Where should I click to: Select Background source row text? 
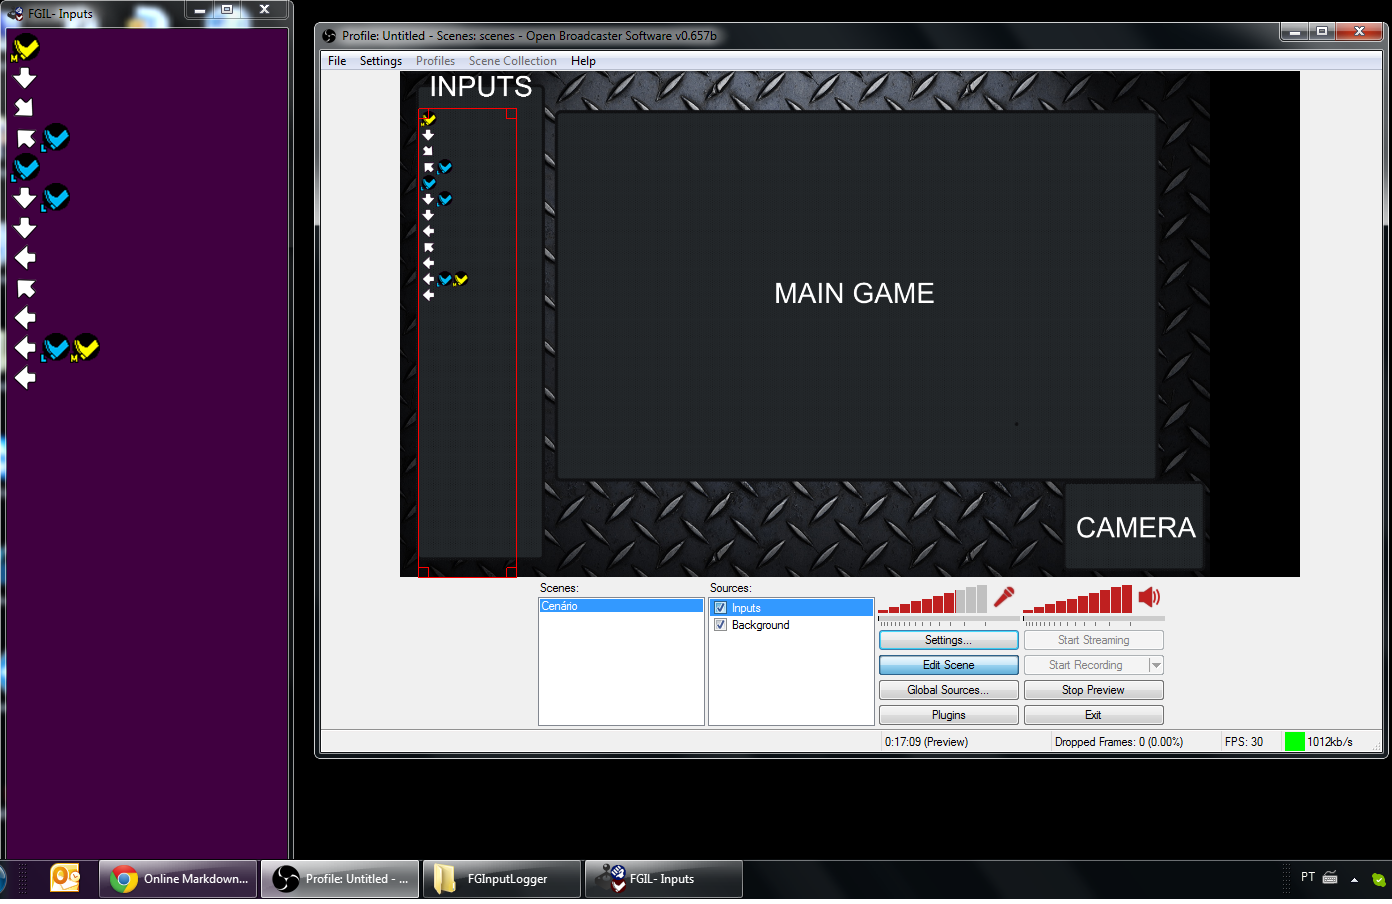coord(760,625)
